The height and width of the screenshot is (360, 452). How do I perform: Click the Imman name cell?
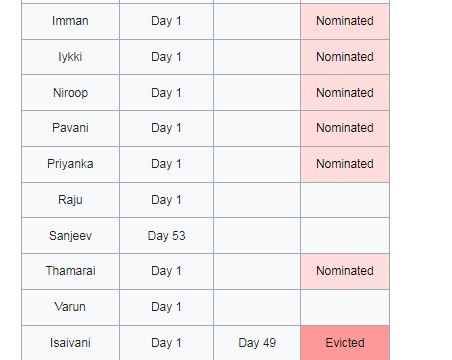tap(70, 21)
